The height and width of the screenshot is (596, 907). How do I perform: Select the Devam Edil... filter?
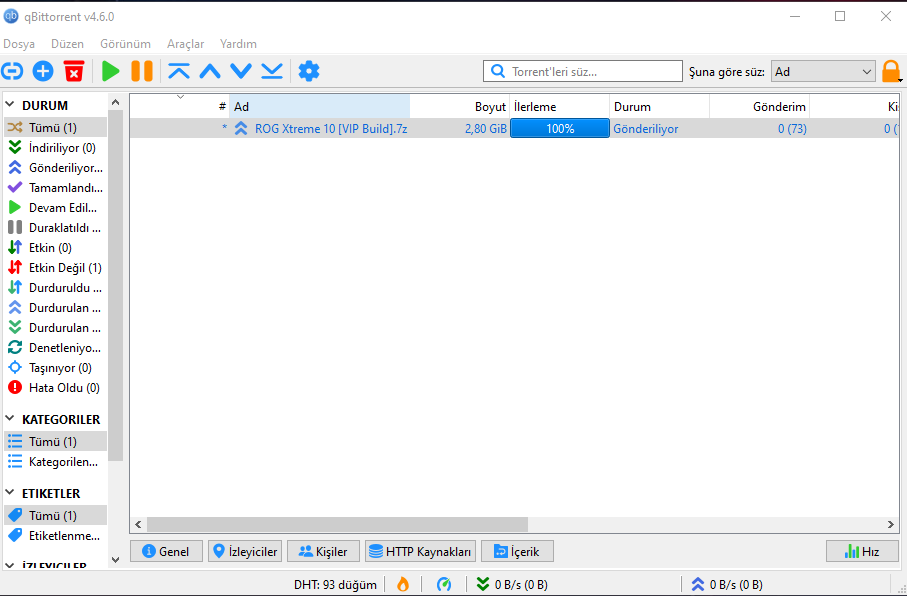55,208
